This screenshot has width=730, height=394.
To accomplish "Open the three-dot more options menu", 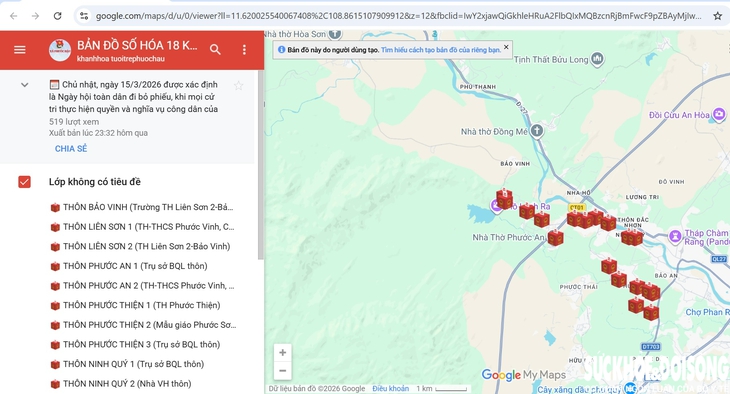I will (244, 49).
